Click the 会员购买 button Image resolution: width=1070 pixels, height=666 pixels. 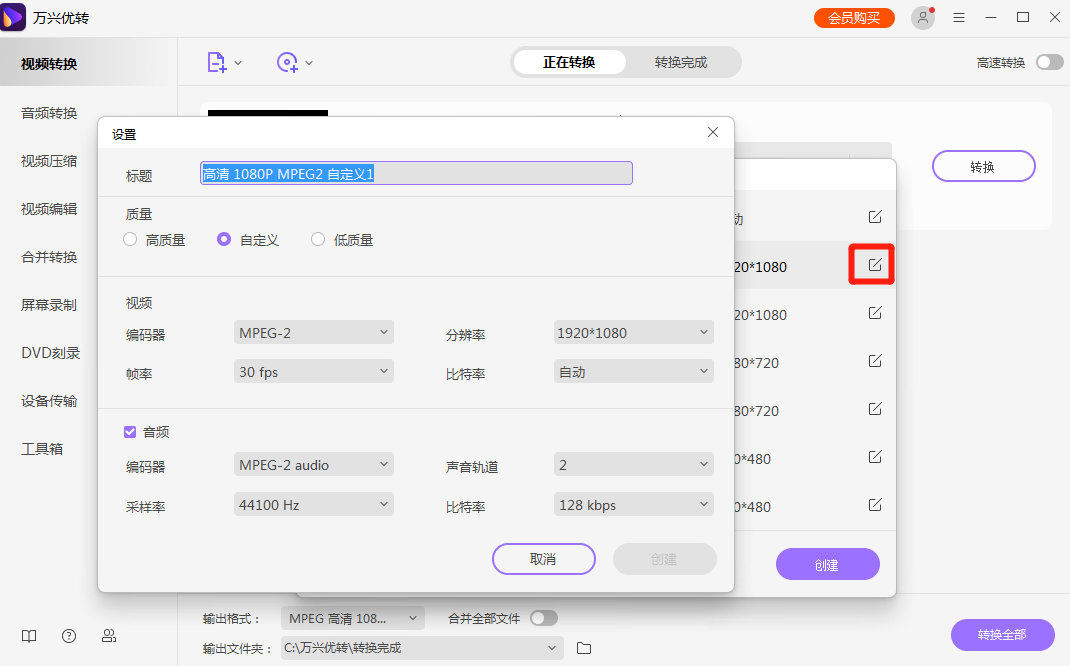coord(854,17)
